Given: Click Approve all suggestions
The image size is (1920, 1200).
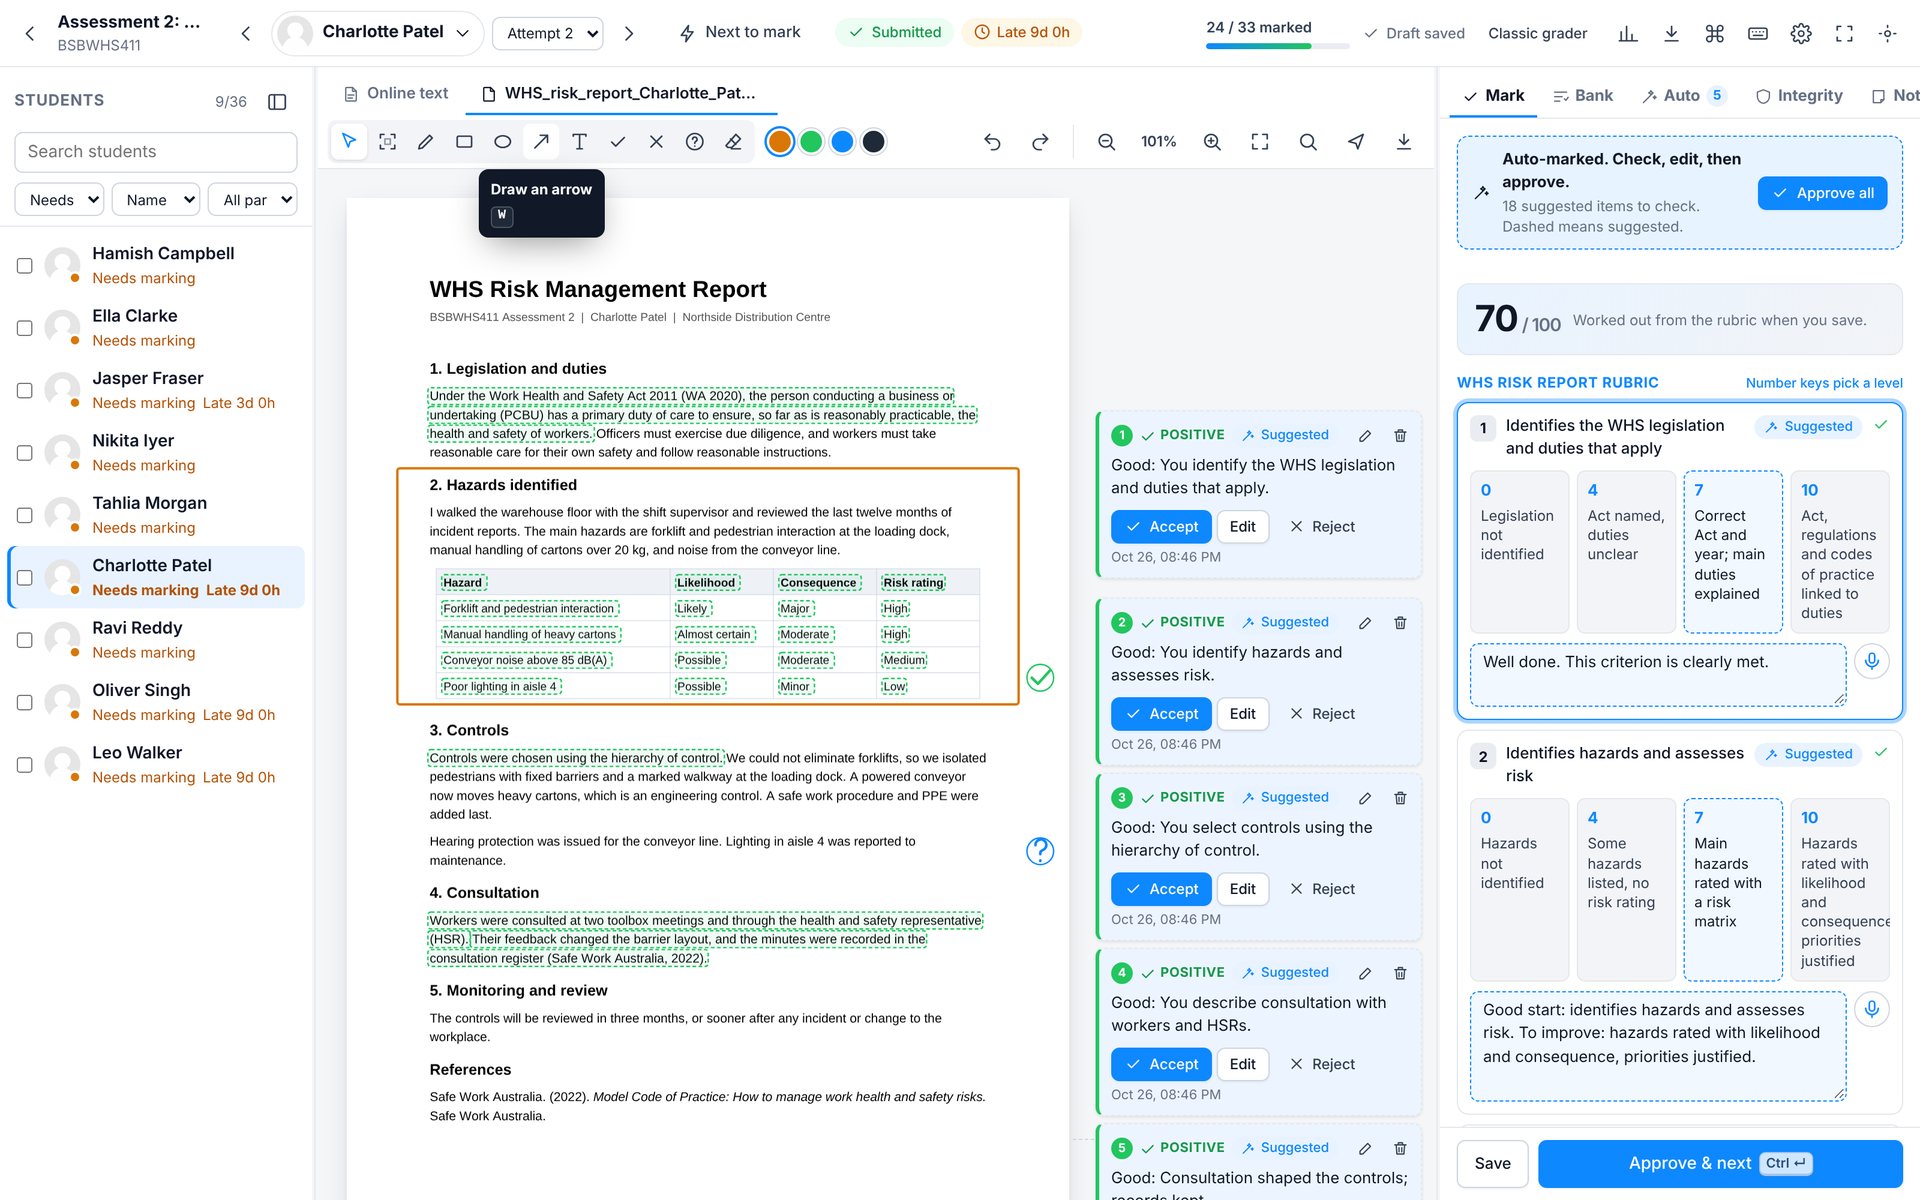Looking at the screenshot, I should pyautogui.click(x=1822, y=193).
